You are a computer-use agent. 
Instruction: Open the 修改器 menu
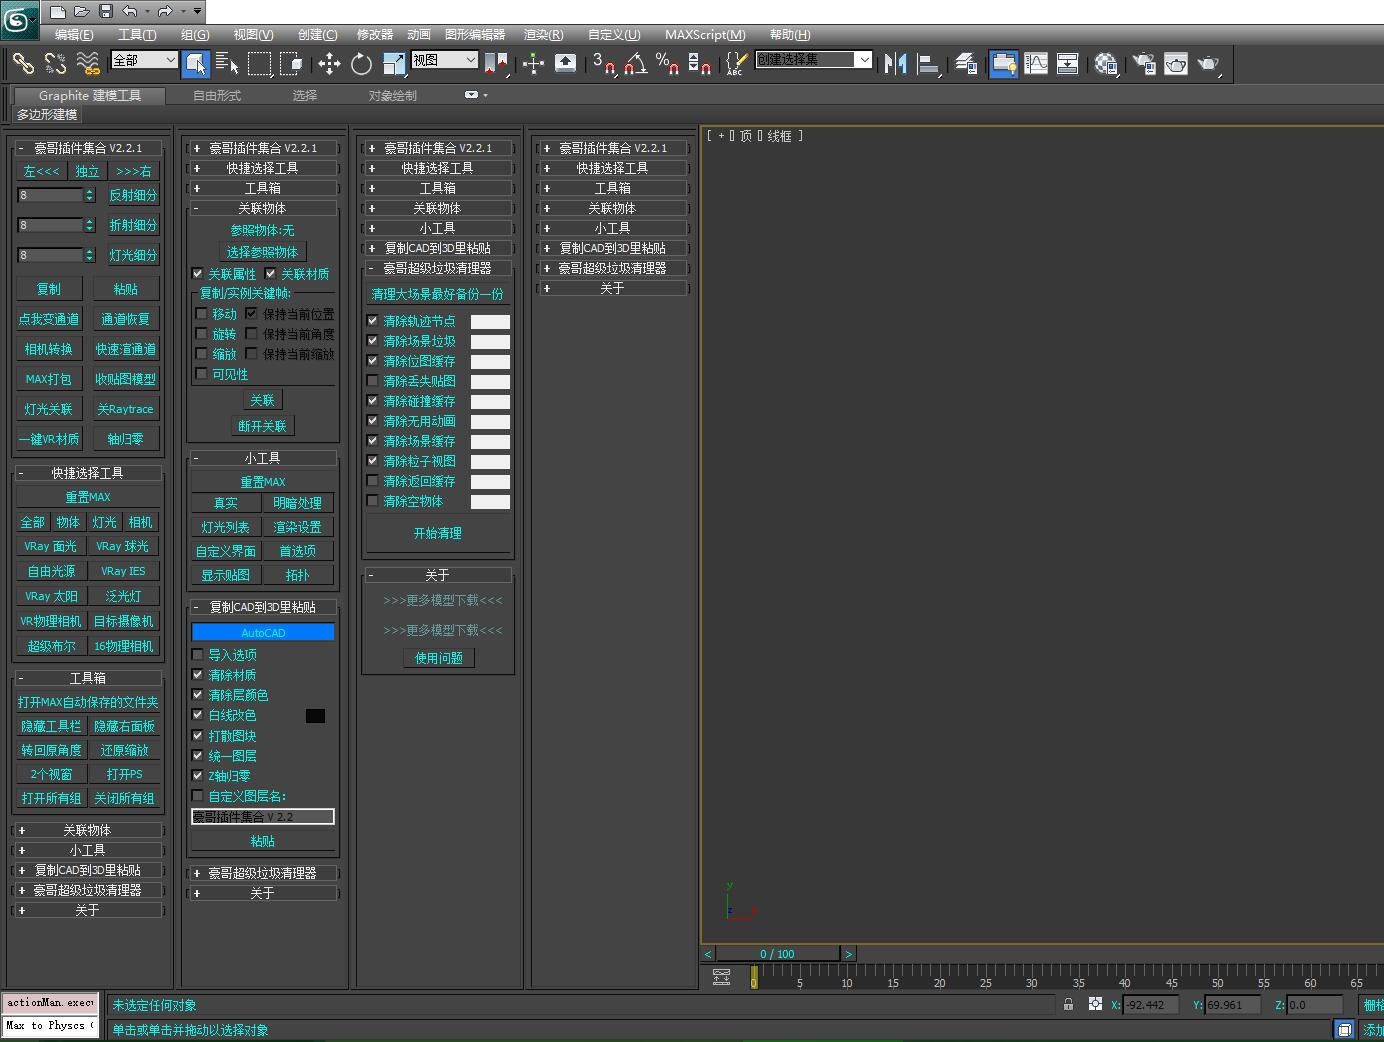tap(375, 34)
